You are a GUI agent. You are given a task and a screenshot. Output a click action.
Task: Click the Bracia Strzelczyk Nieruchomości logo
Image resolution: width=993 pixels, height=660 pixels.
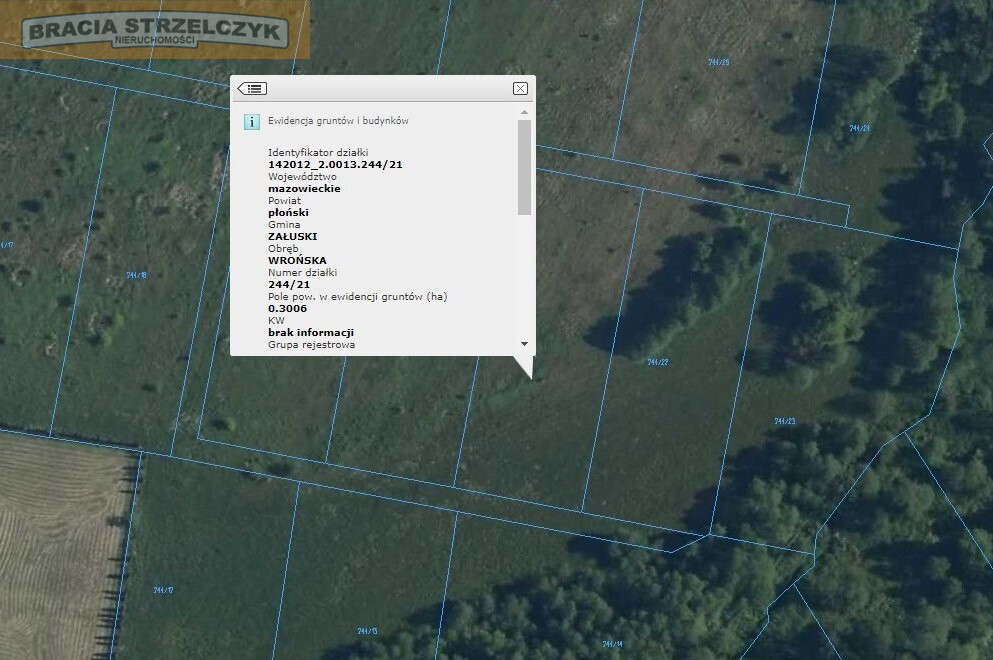coord(155,30)
